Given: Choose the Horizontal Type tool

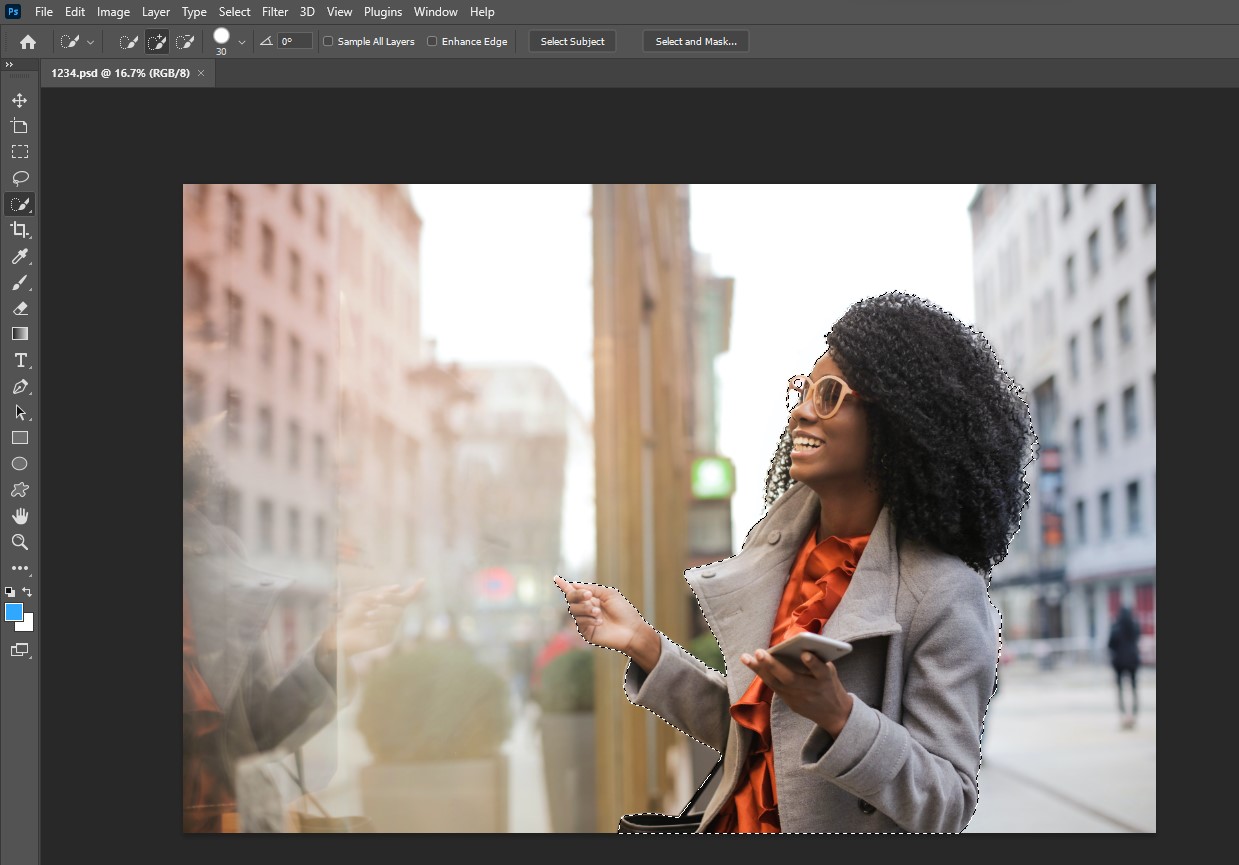Looking at the screenshot, I should (x=19, y=360).
